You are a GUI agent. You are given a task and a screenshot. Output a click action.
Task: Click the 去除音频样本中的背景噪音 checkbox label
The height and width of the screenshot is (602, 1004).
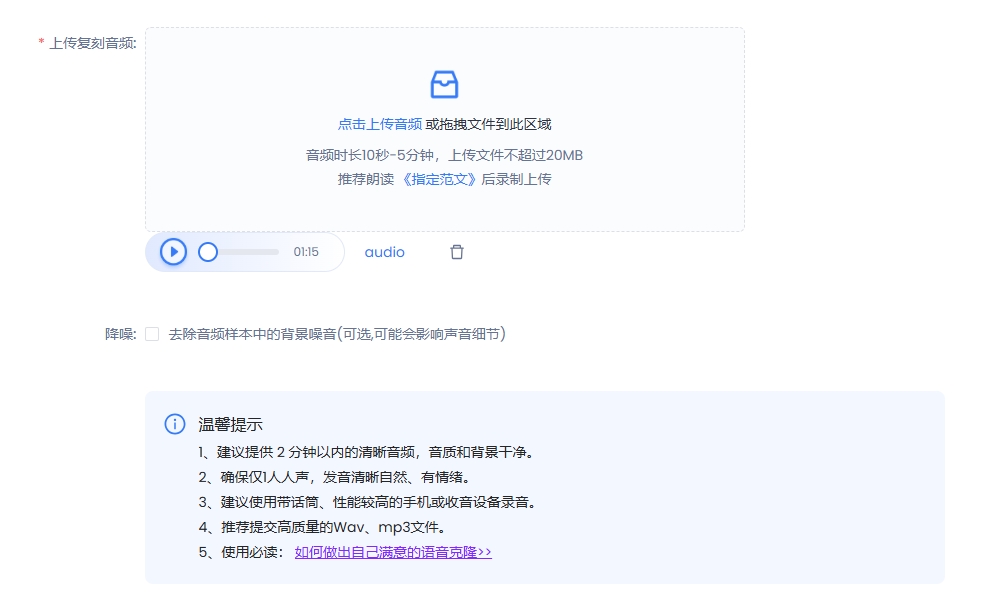[x=337, y=334]
